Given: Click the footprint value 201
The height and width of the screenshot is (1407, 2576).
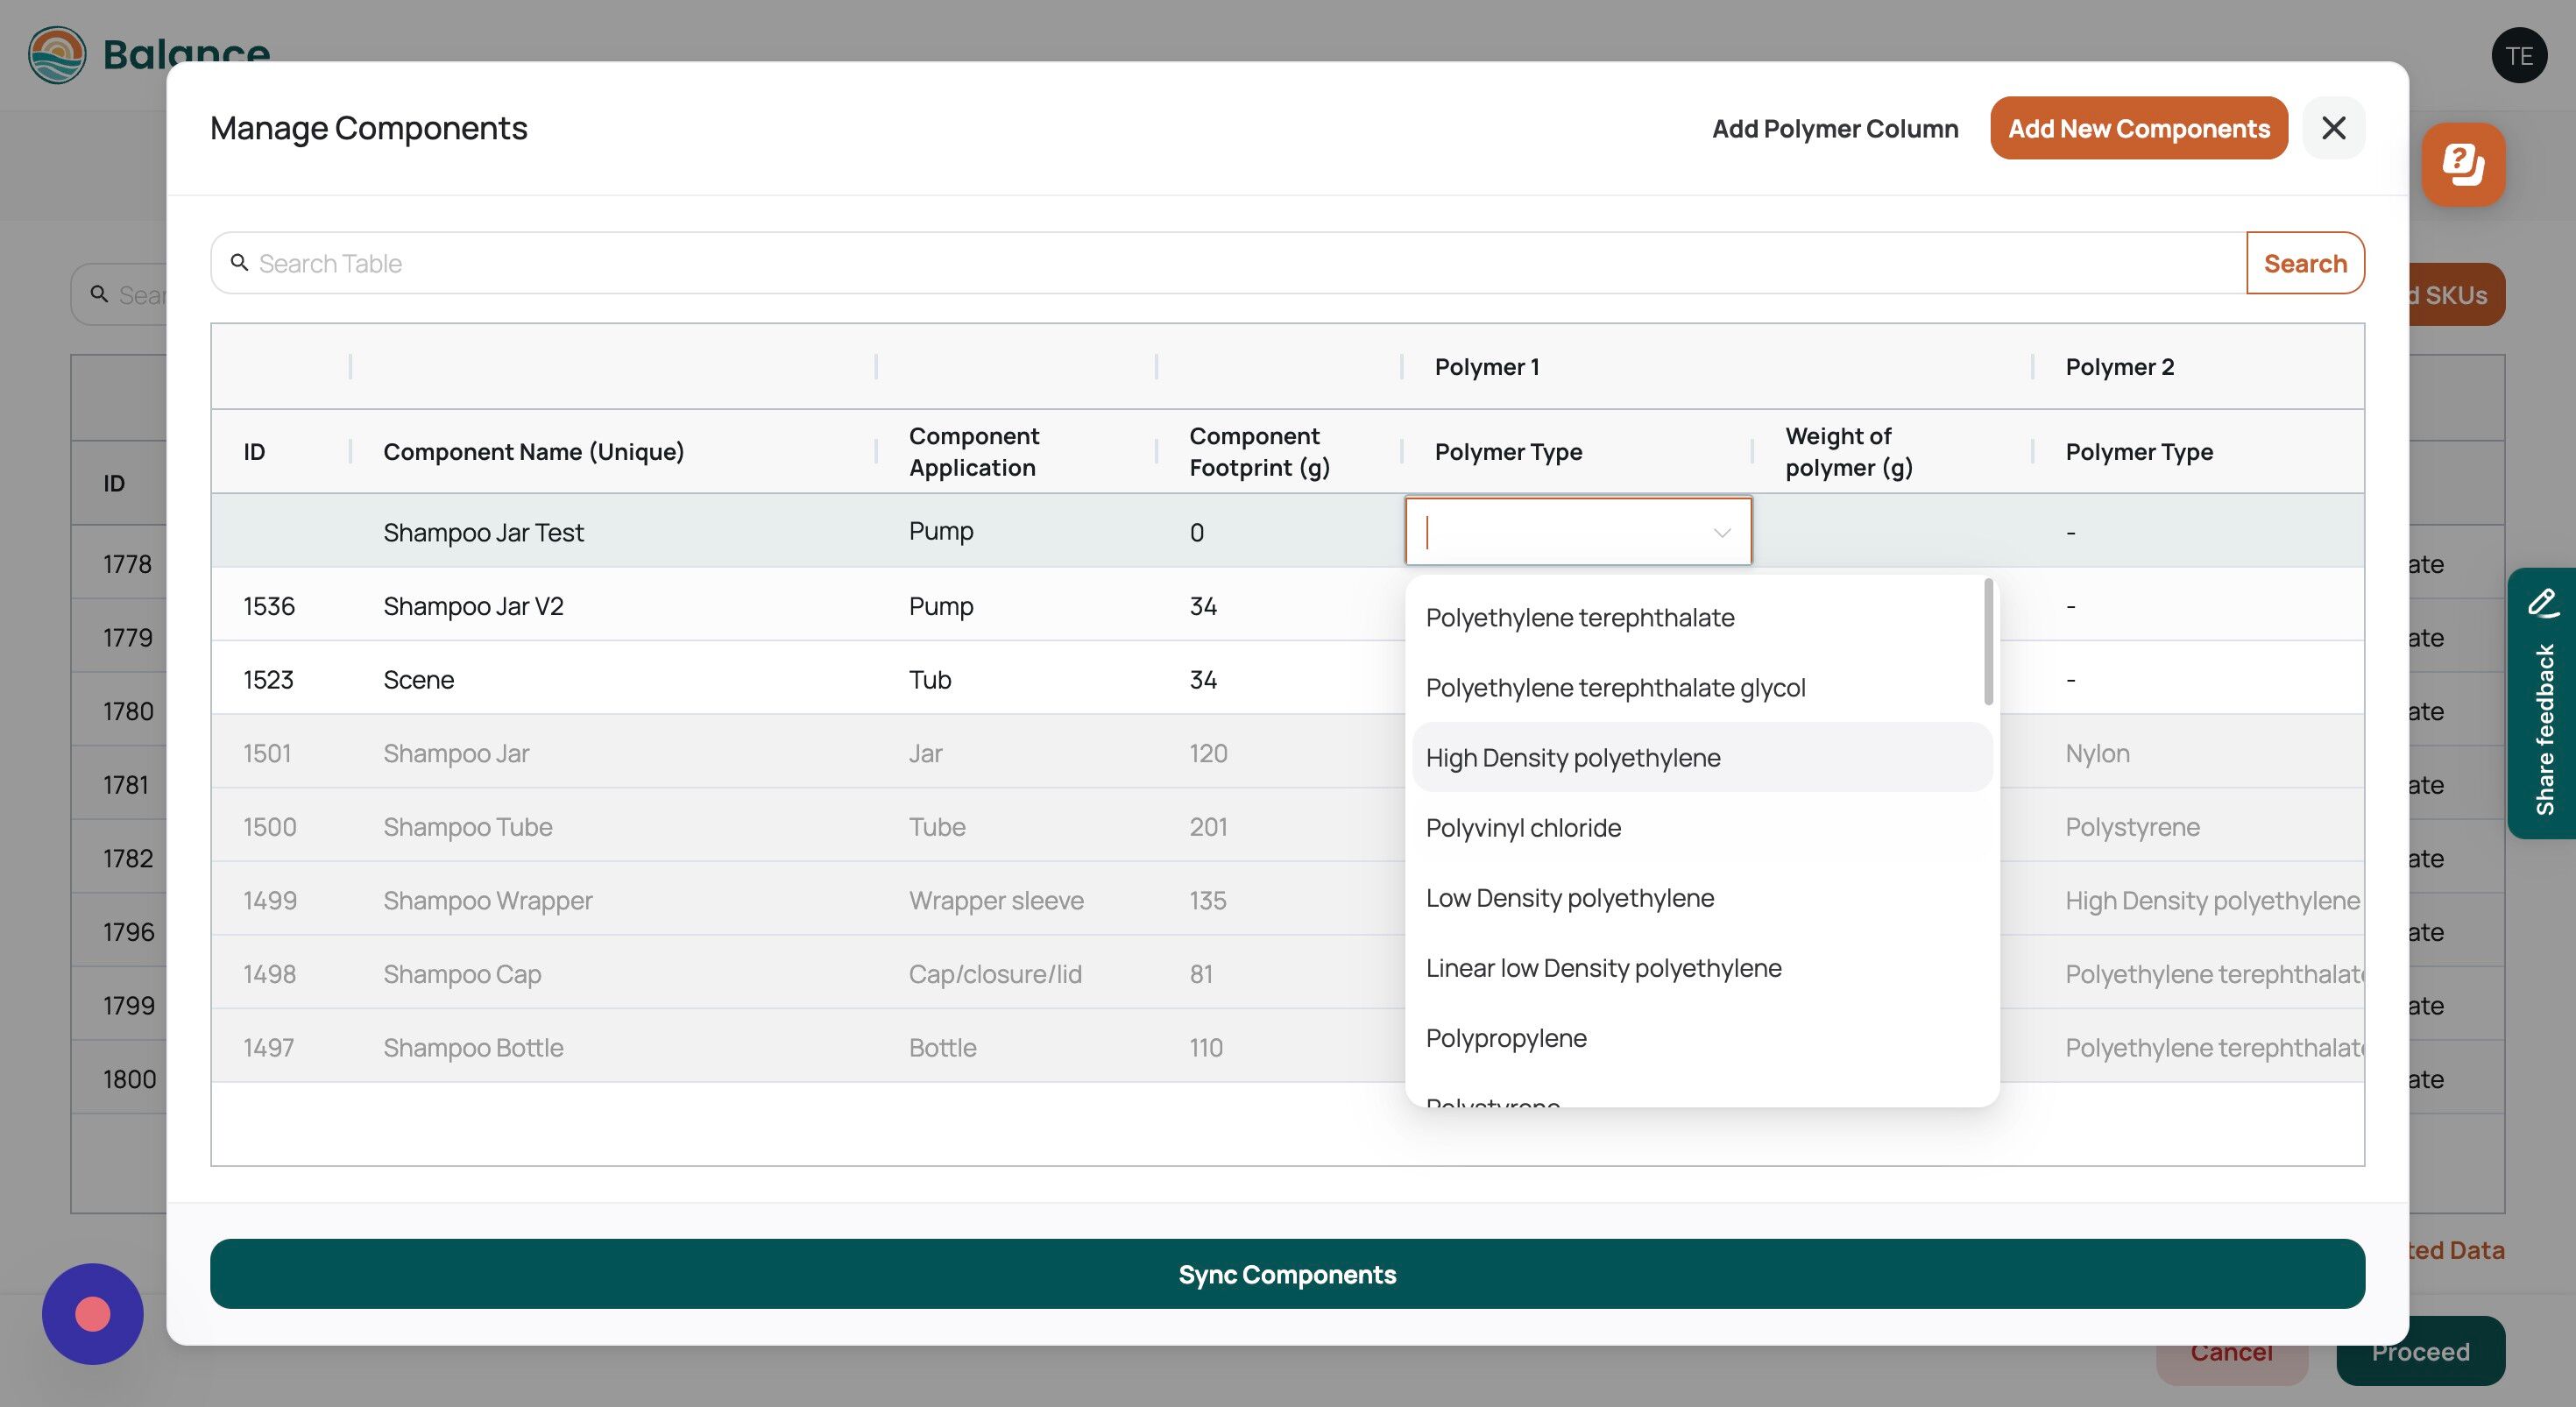Looking at the screenshot, I should [x=1208, y=827].
